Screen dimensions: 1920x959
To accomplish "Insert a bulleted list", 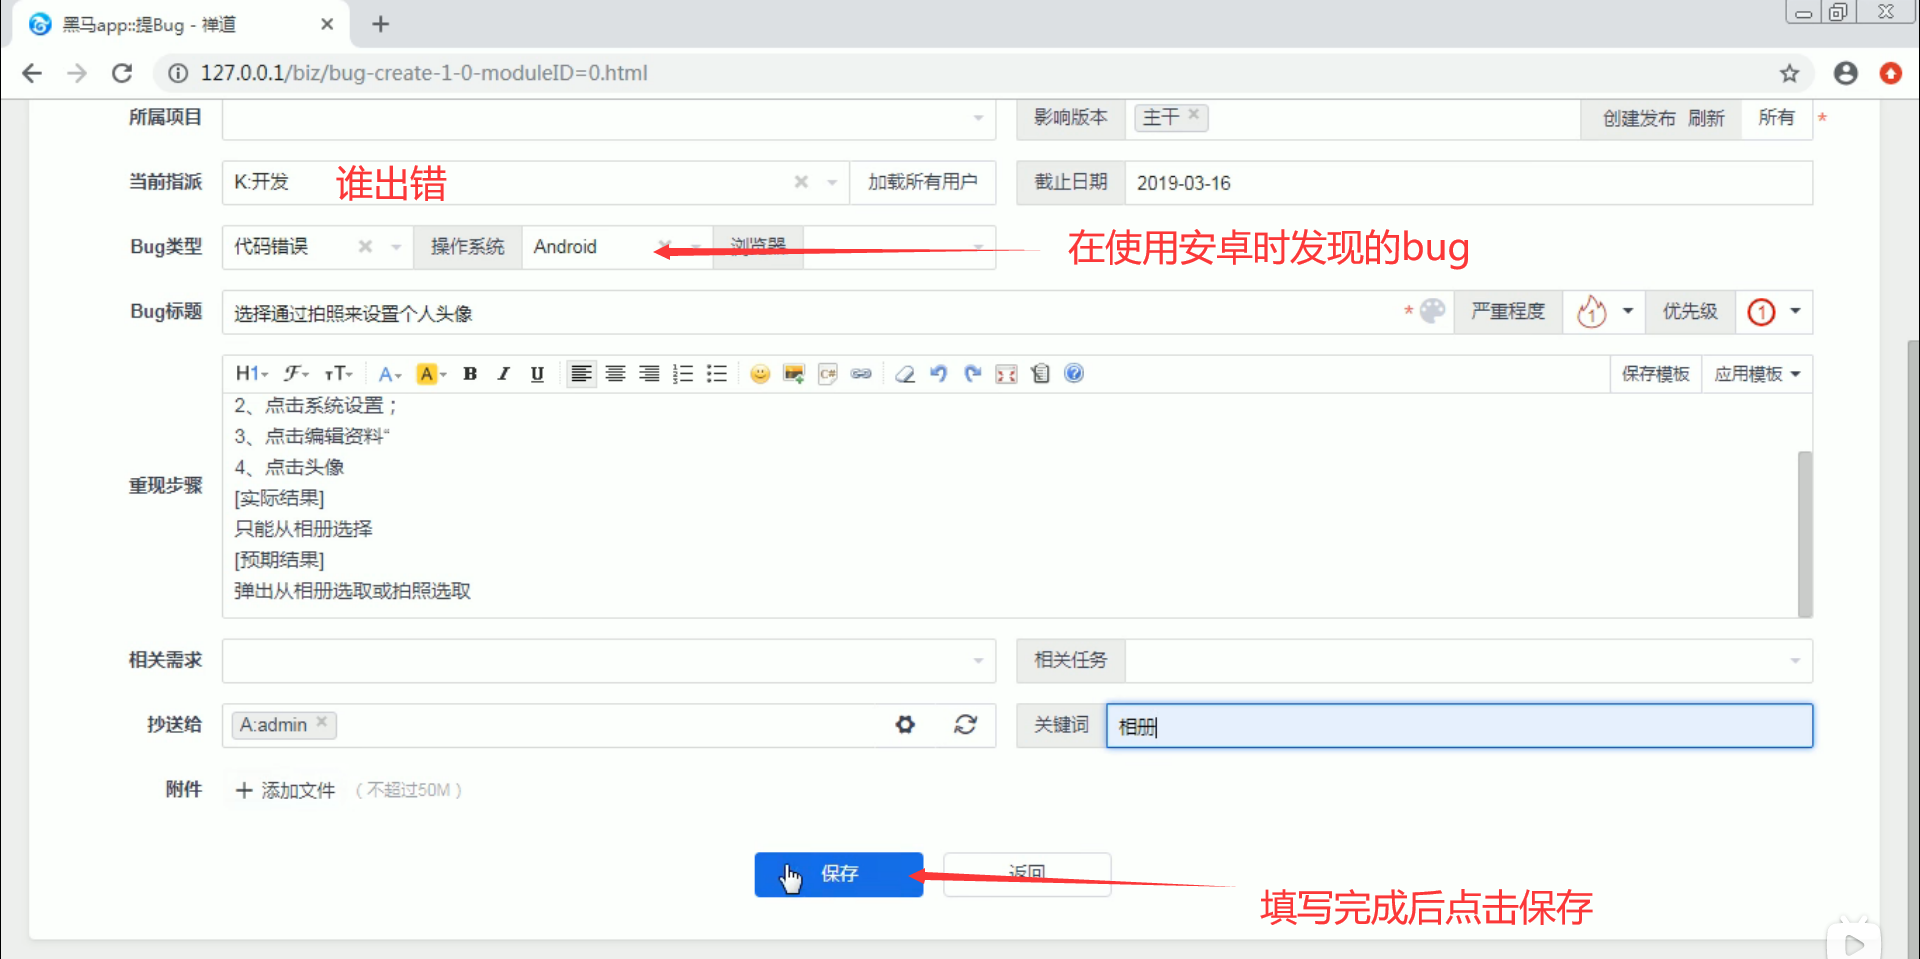I will (717, 374).
